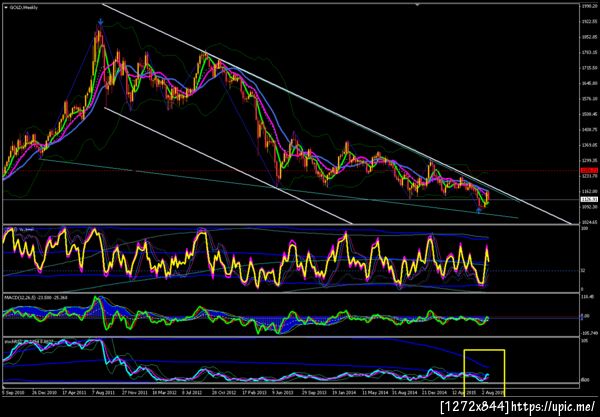Click the 5 Sep 2010 date on the time axis
The image size is (600, 417).
(12, 392)
